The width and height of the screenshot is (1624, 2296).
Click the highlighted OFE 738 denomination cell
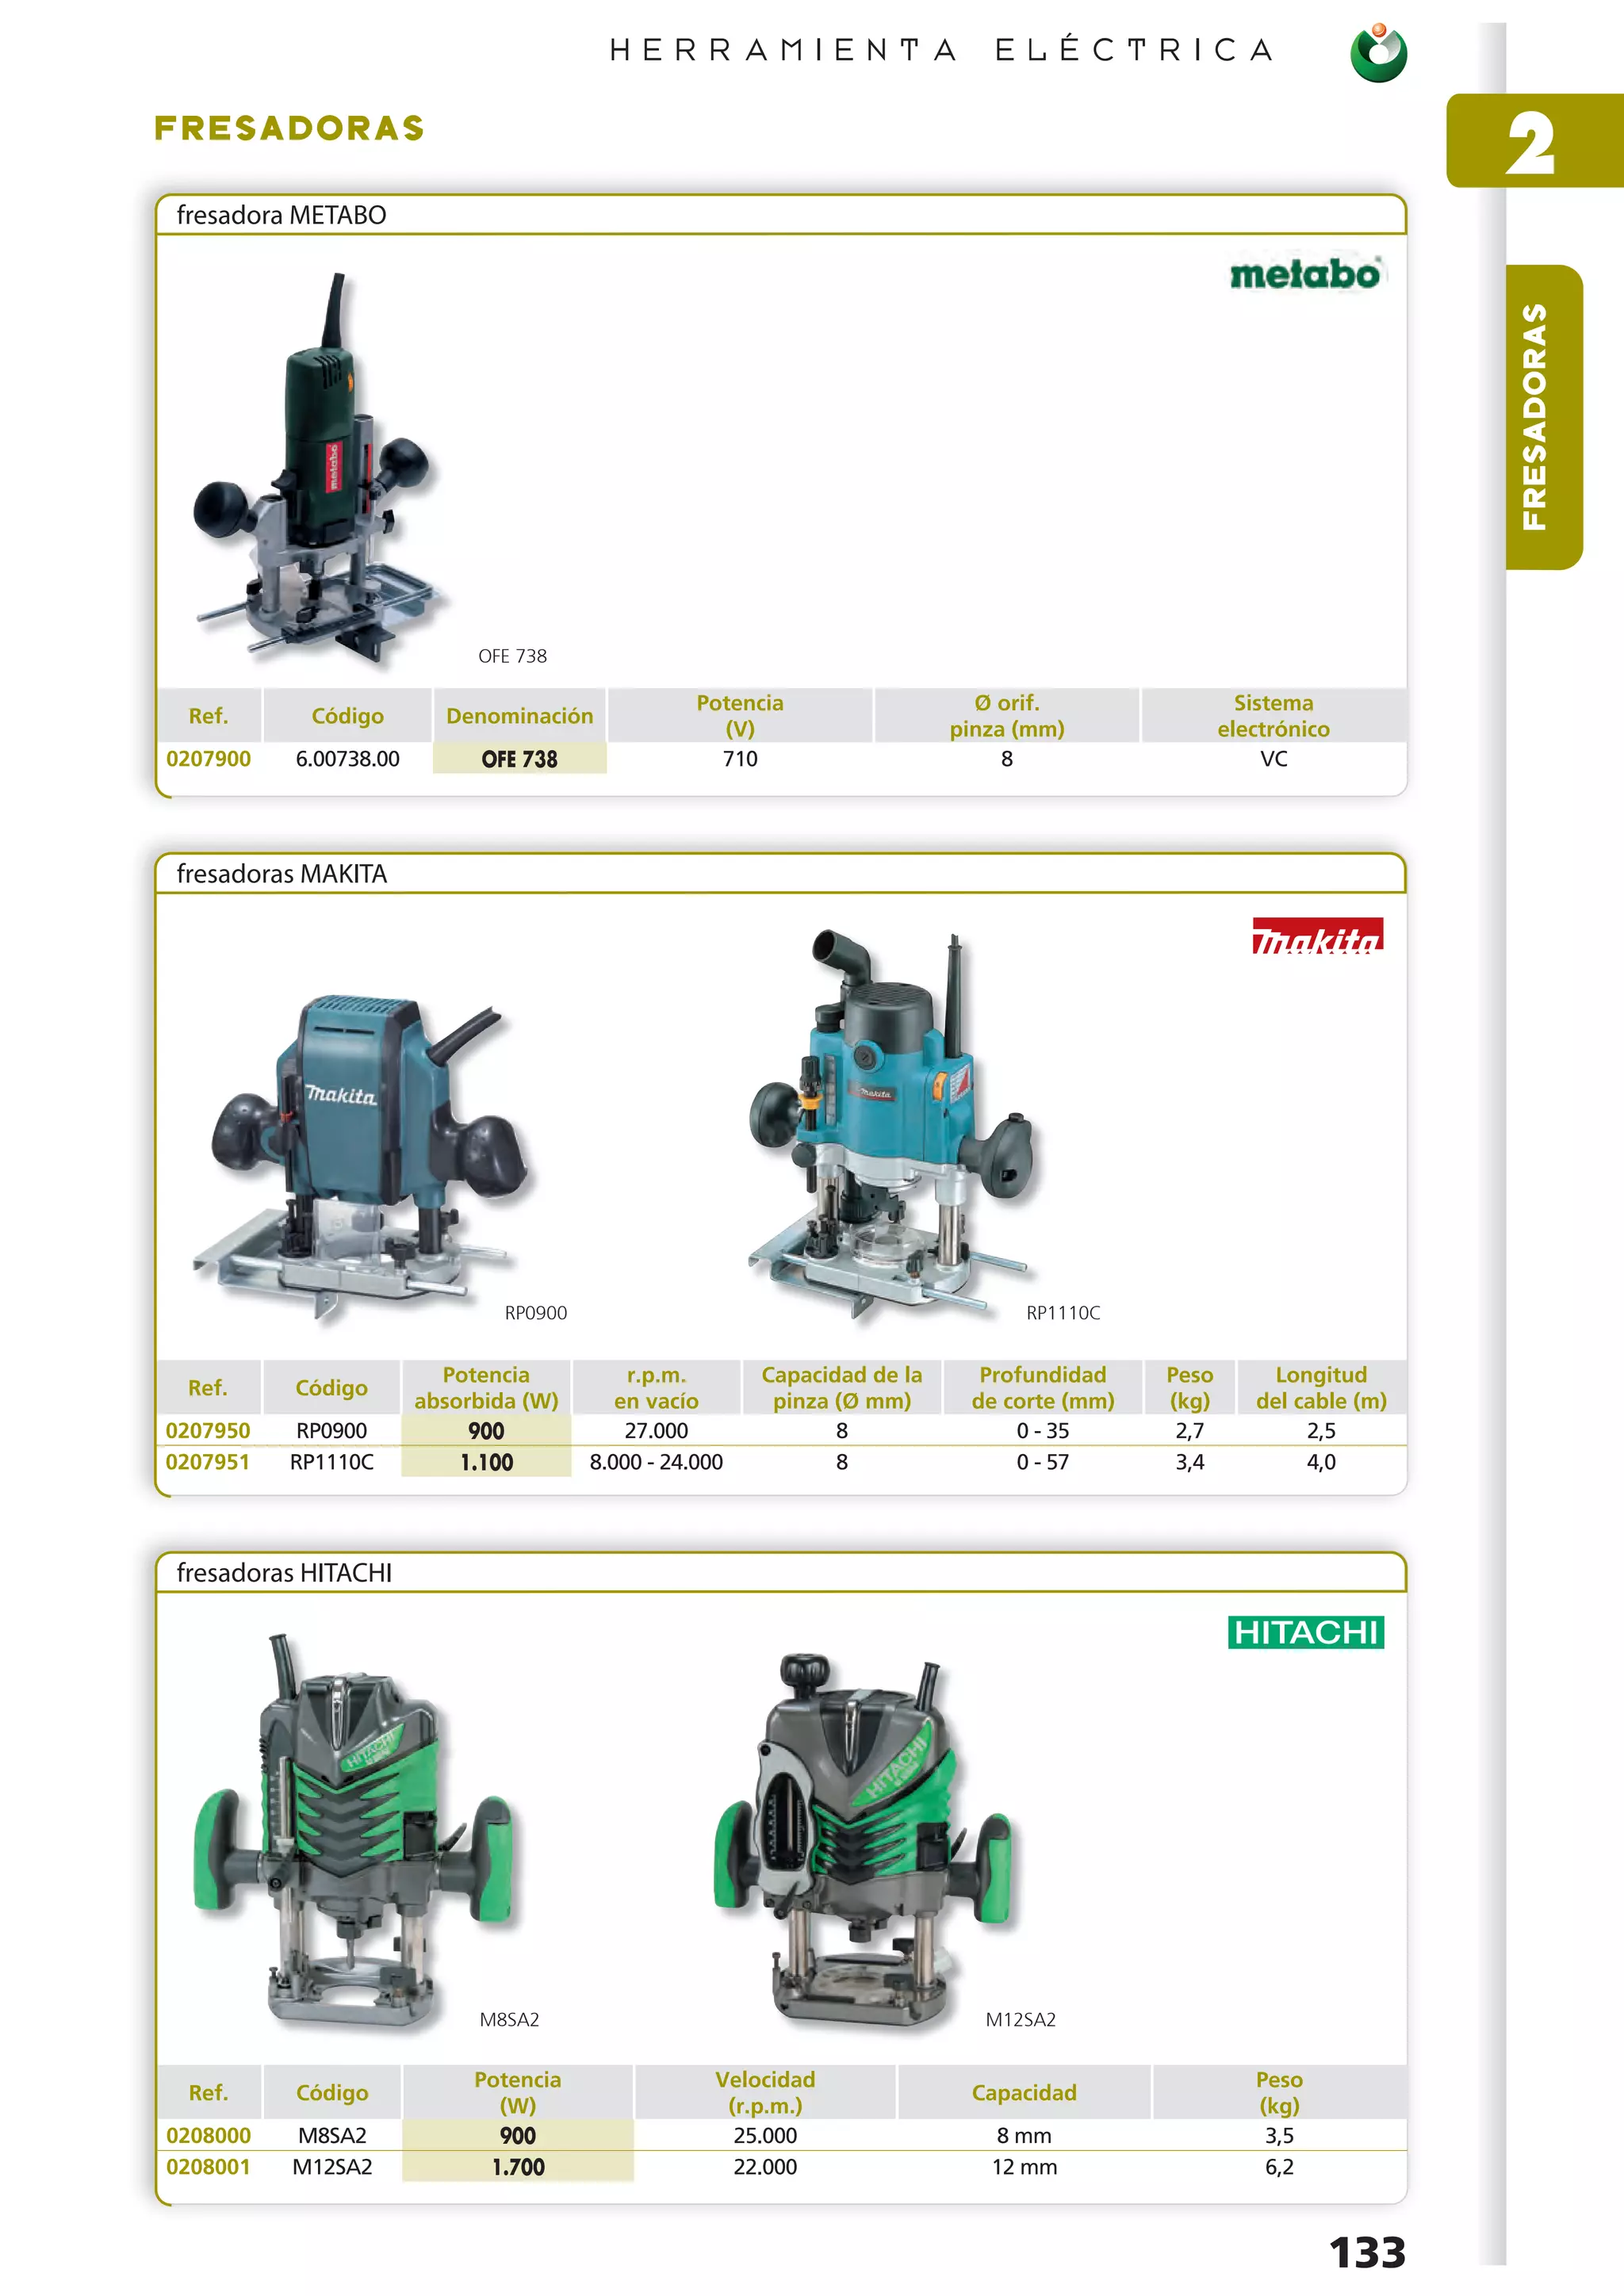pos(519,759)
